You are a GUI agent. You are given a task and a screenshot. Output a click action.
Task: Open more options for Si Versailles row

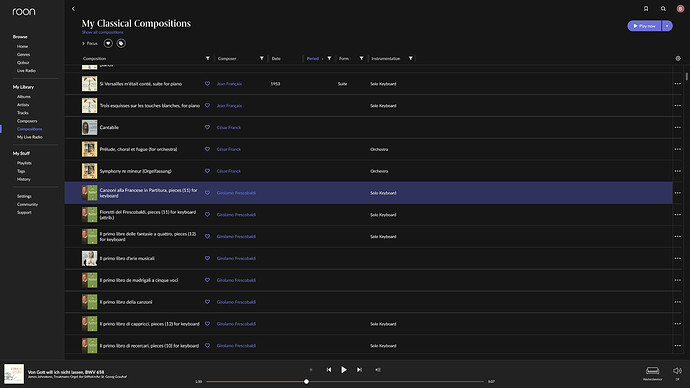(x=678, y=84)
